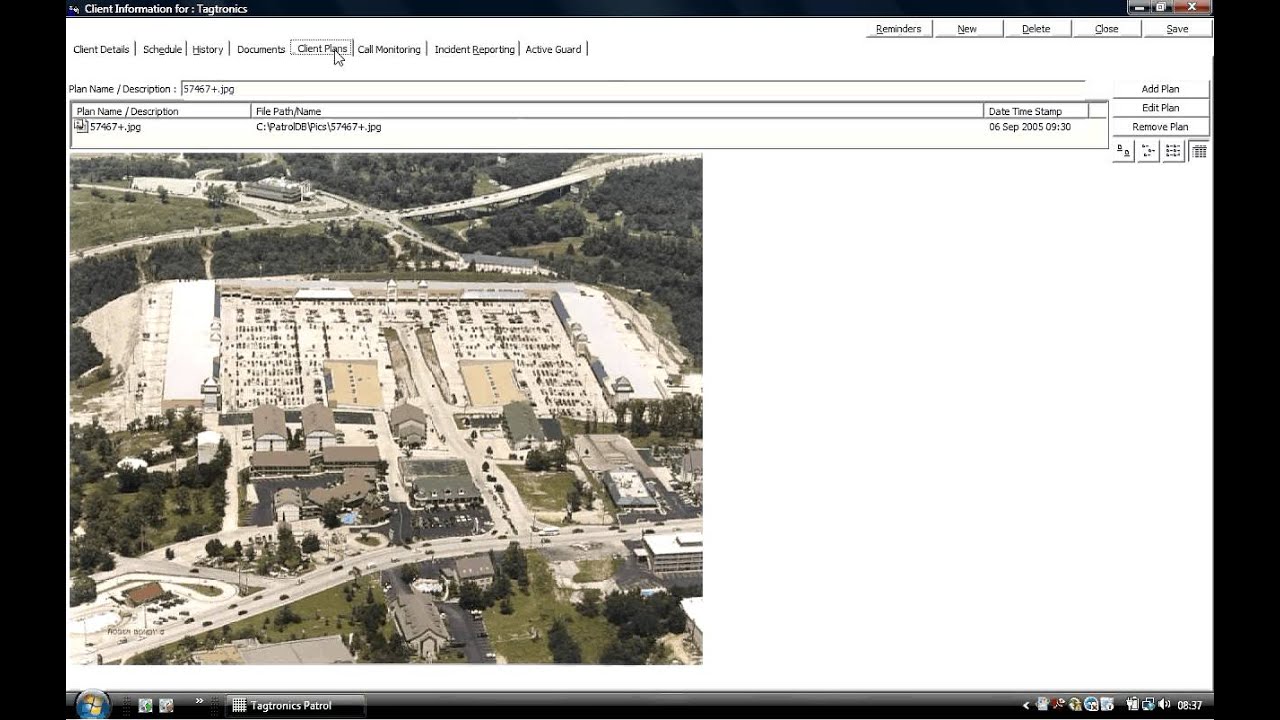This screenshot has width=1280, height=720.
Task: Open Tagtronics Patrol taskbar button
Action: coord(295,705)
